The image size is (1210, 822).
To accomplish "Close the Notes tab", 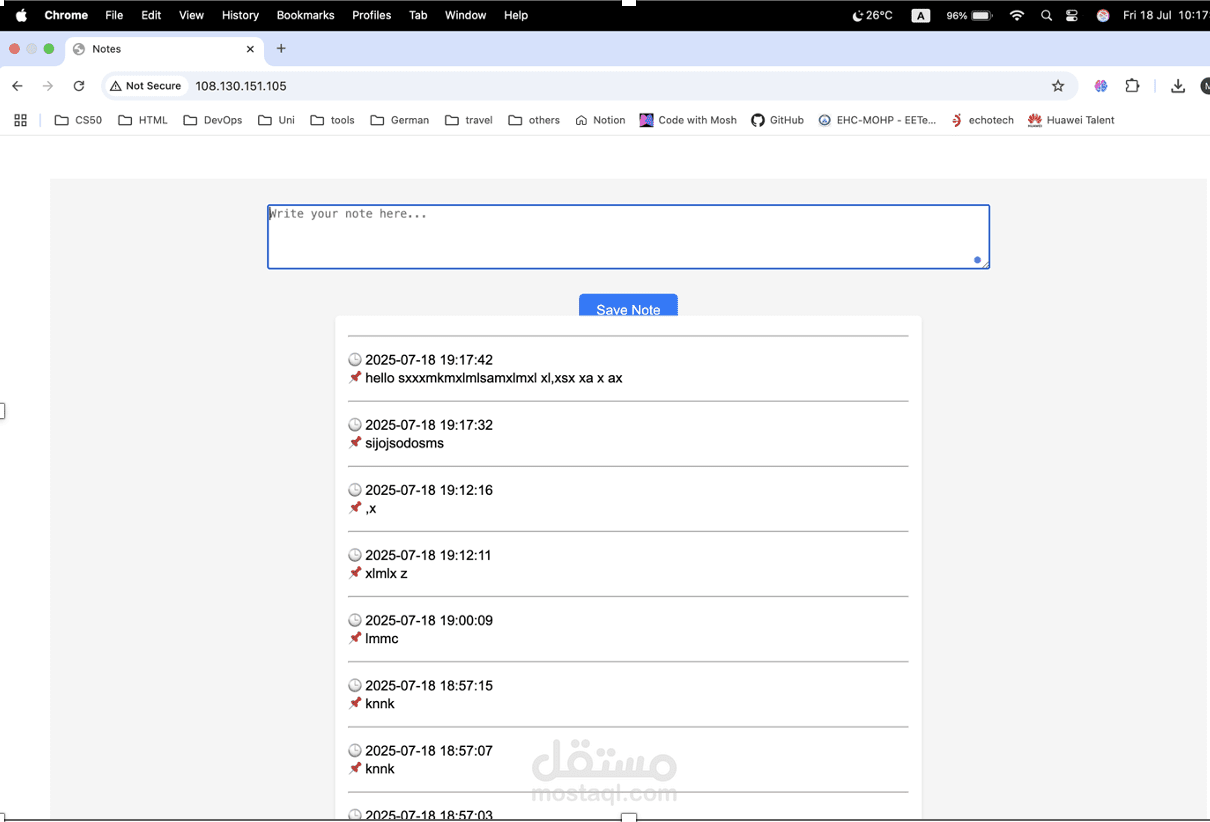I will [x=250, y=49].
